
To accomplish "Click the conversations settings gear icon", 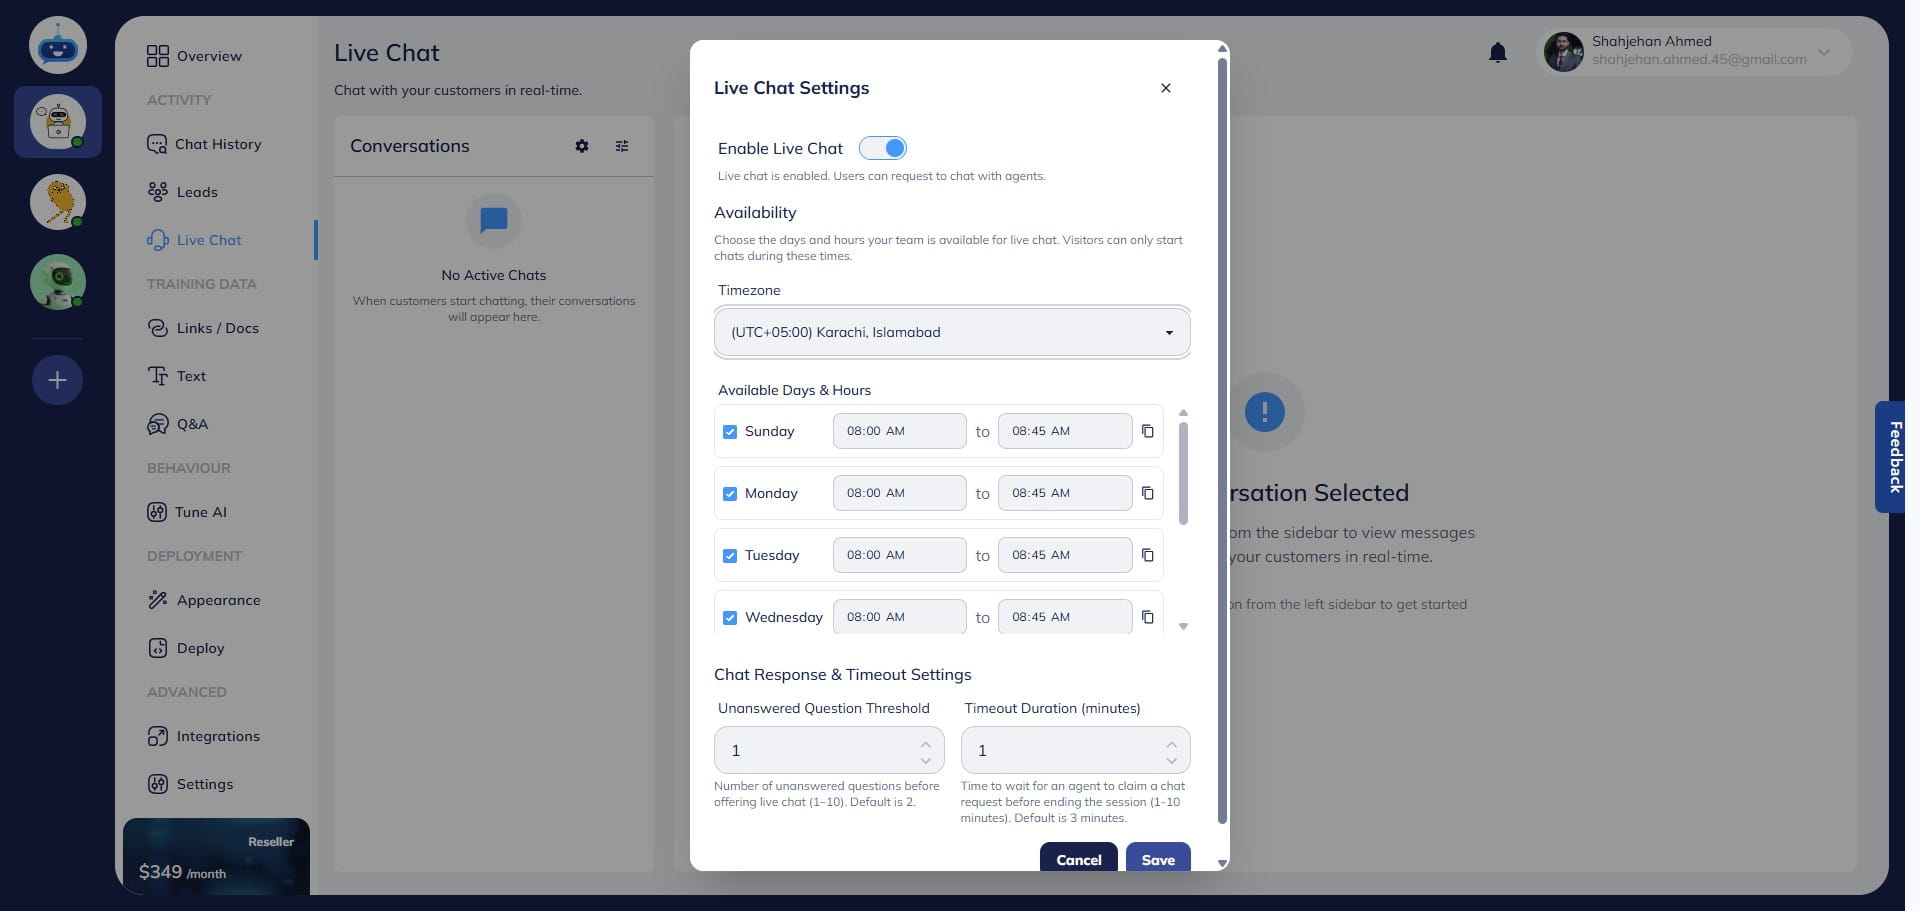I will pos(582,146).
